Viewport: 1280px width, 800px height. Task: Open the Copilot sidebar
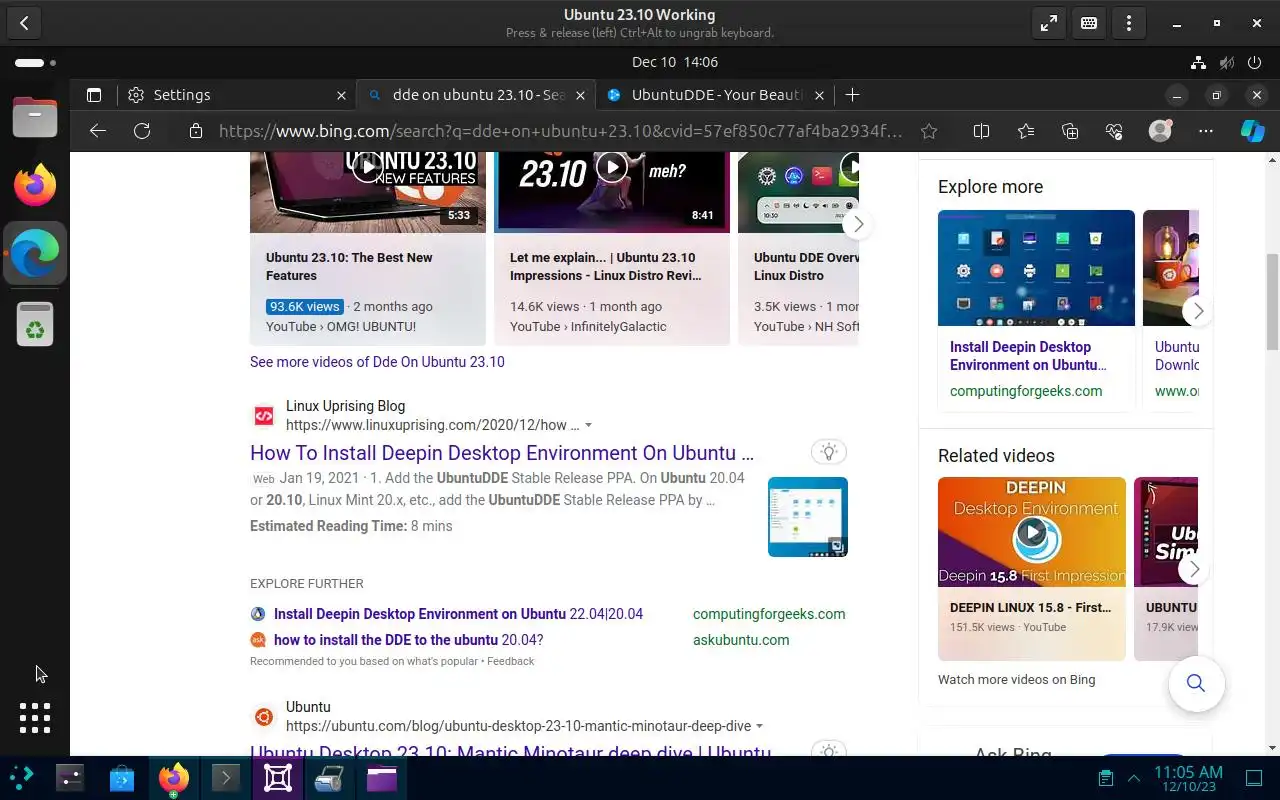(1253, 131)
